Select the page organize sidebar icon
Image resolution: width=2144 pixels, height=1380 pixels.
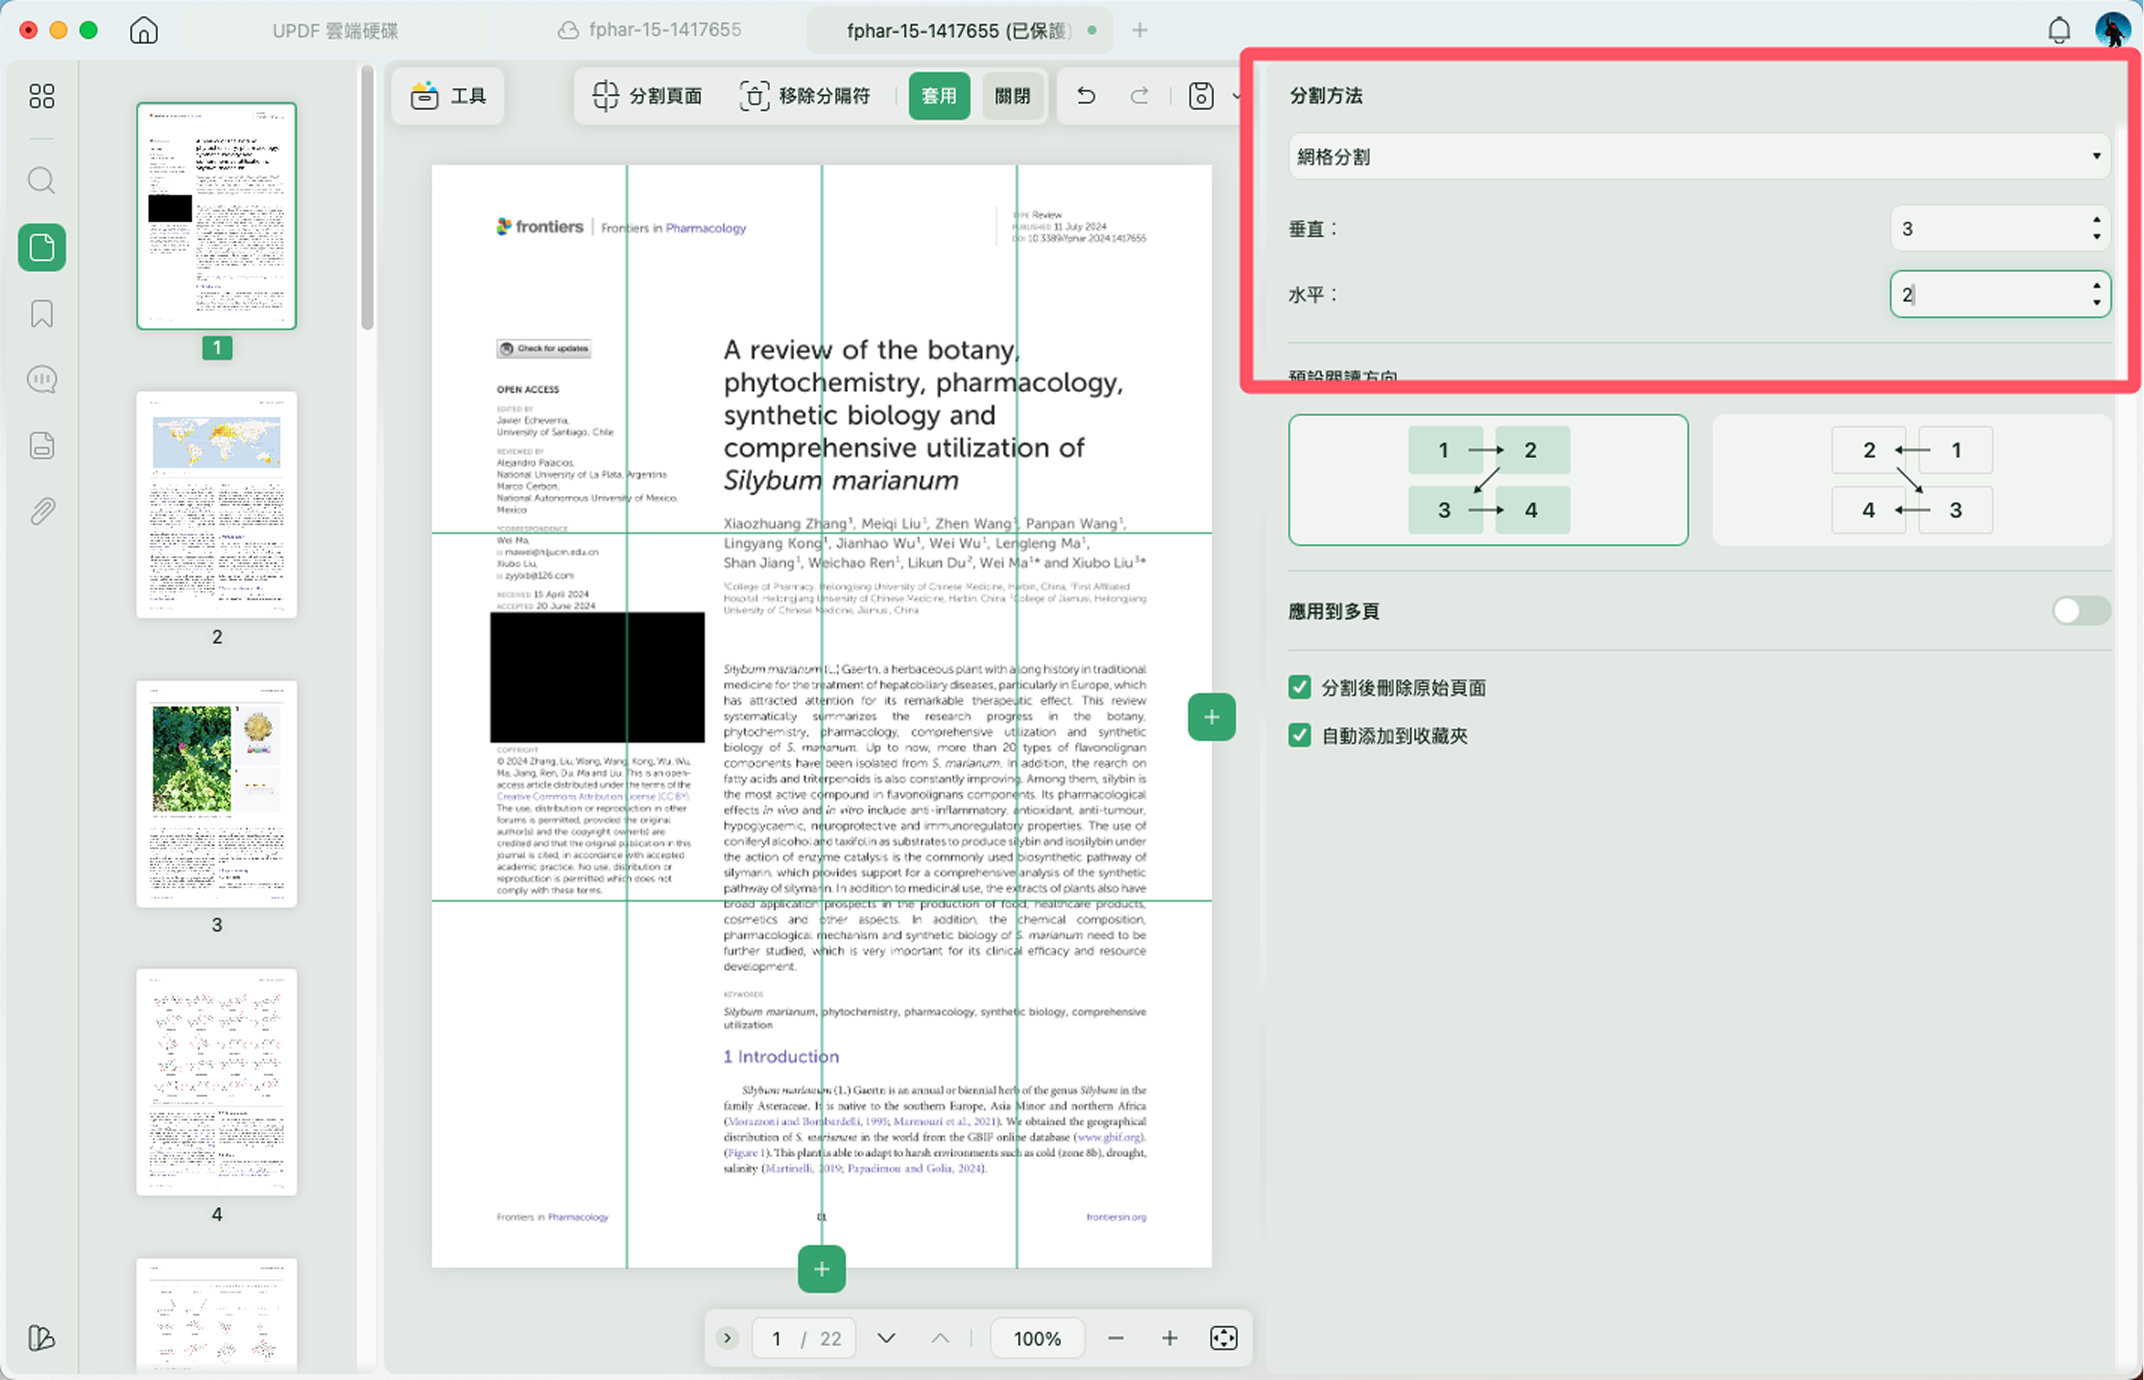tap(42, 247)
